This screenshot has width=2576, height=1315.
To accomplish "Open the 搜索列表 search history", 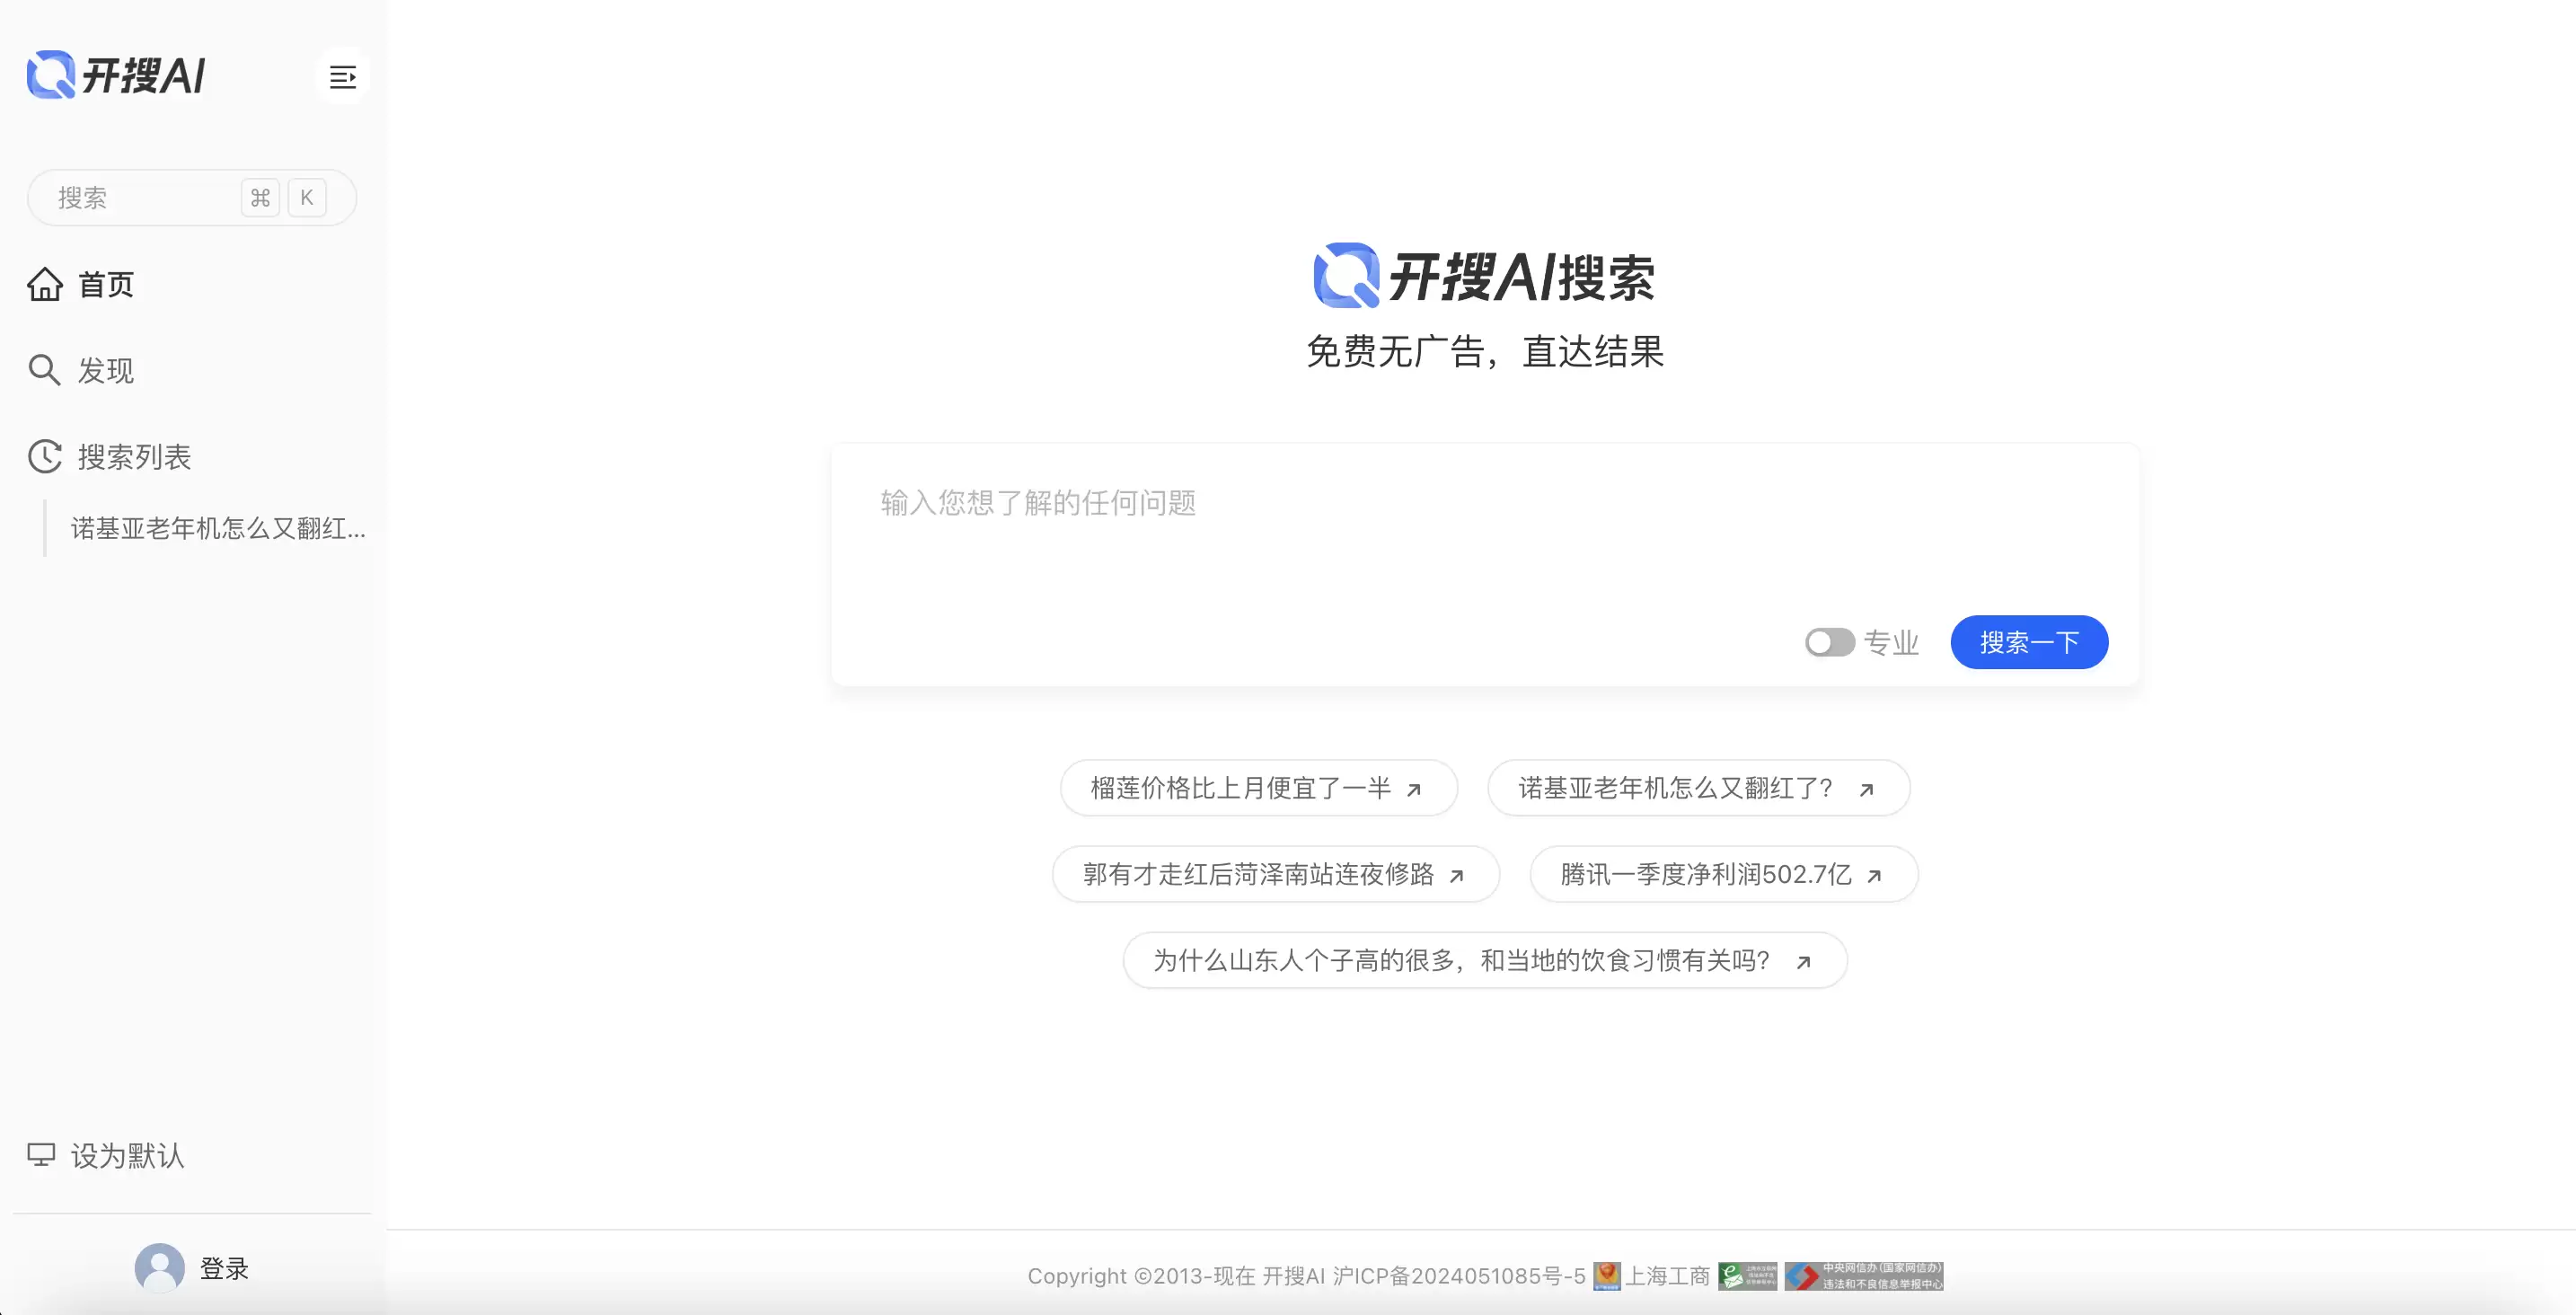I will coord(109,457).
